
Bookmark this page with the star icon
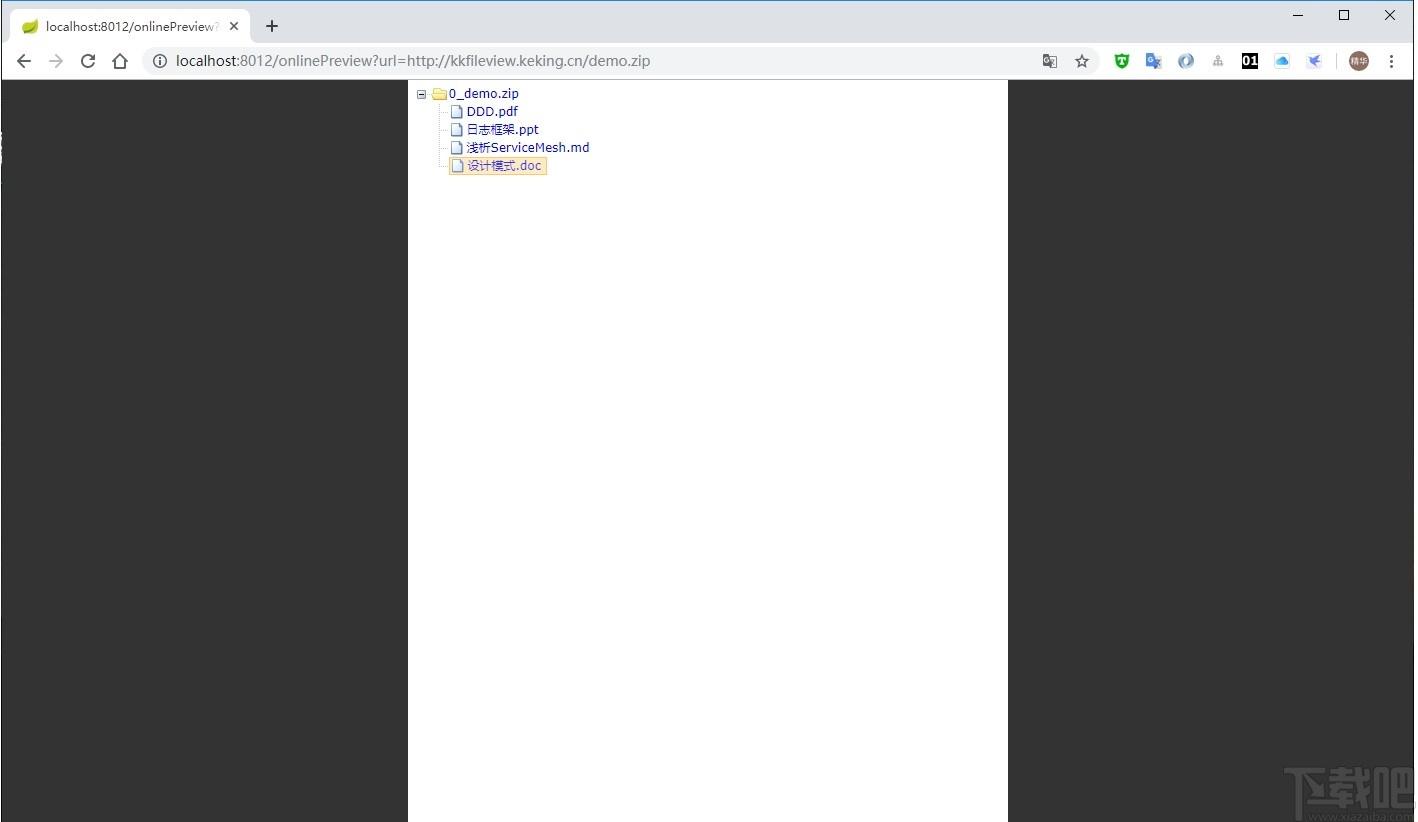point(1082,61)
